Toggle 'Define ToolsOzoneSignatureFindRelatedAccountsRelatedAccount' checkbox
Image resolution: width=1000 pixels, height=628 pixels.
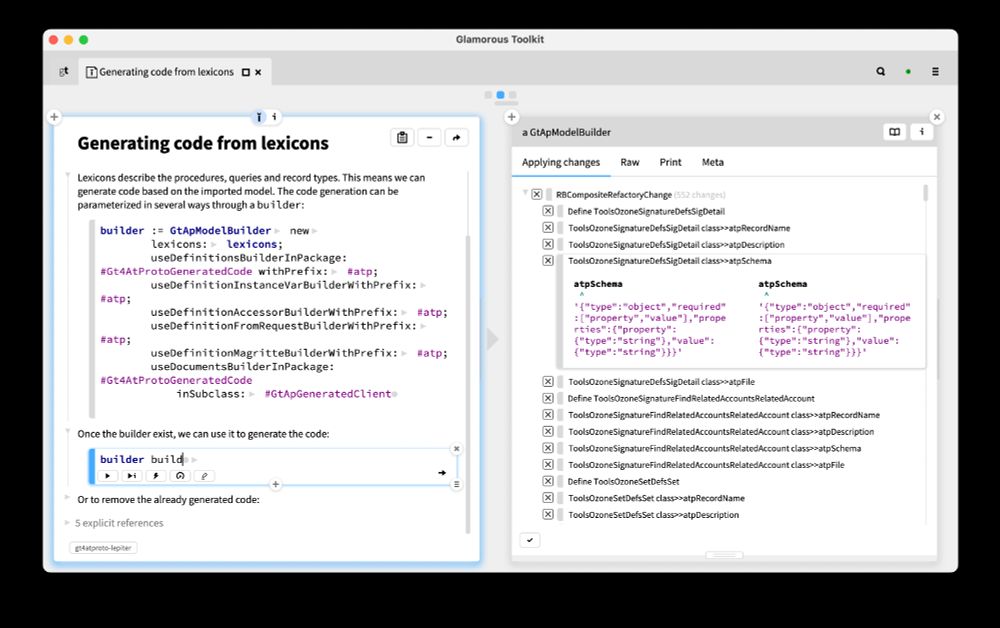click(548, 398)
